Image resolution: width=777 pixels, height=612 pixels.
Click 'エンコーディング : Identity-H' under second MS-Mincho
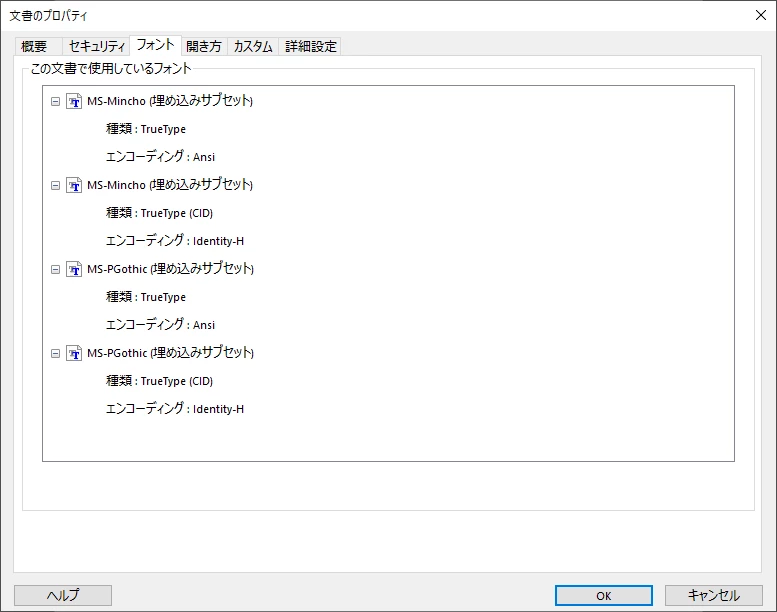(174, 241)
